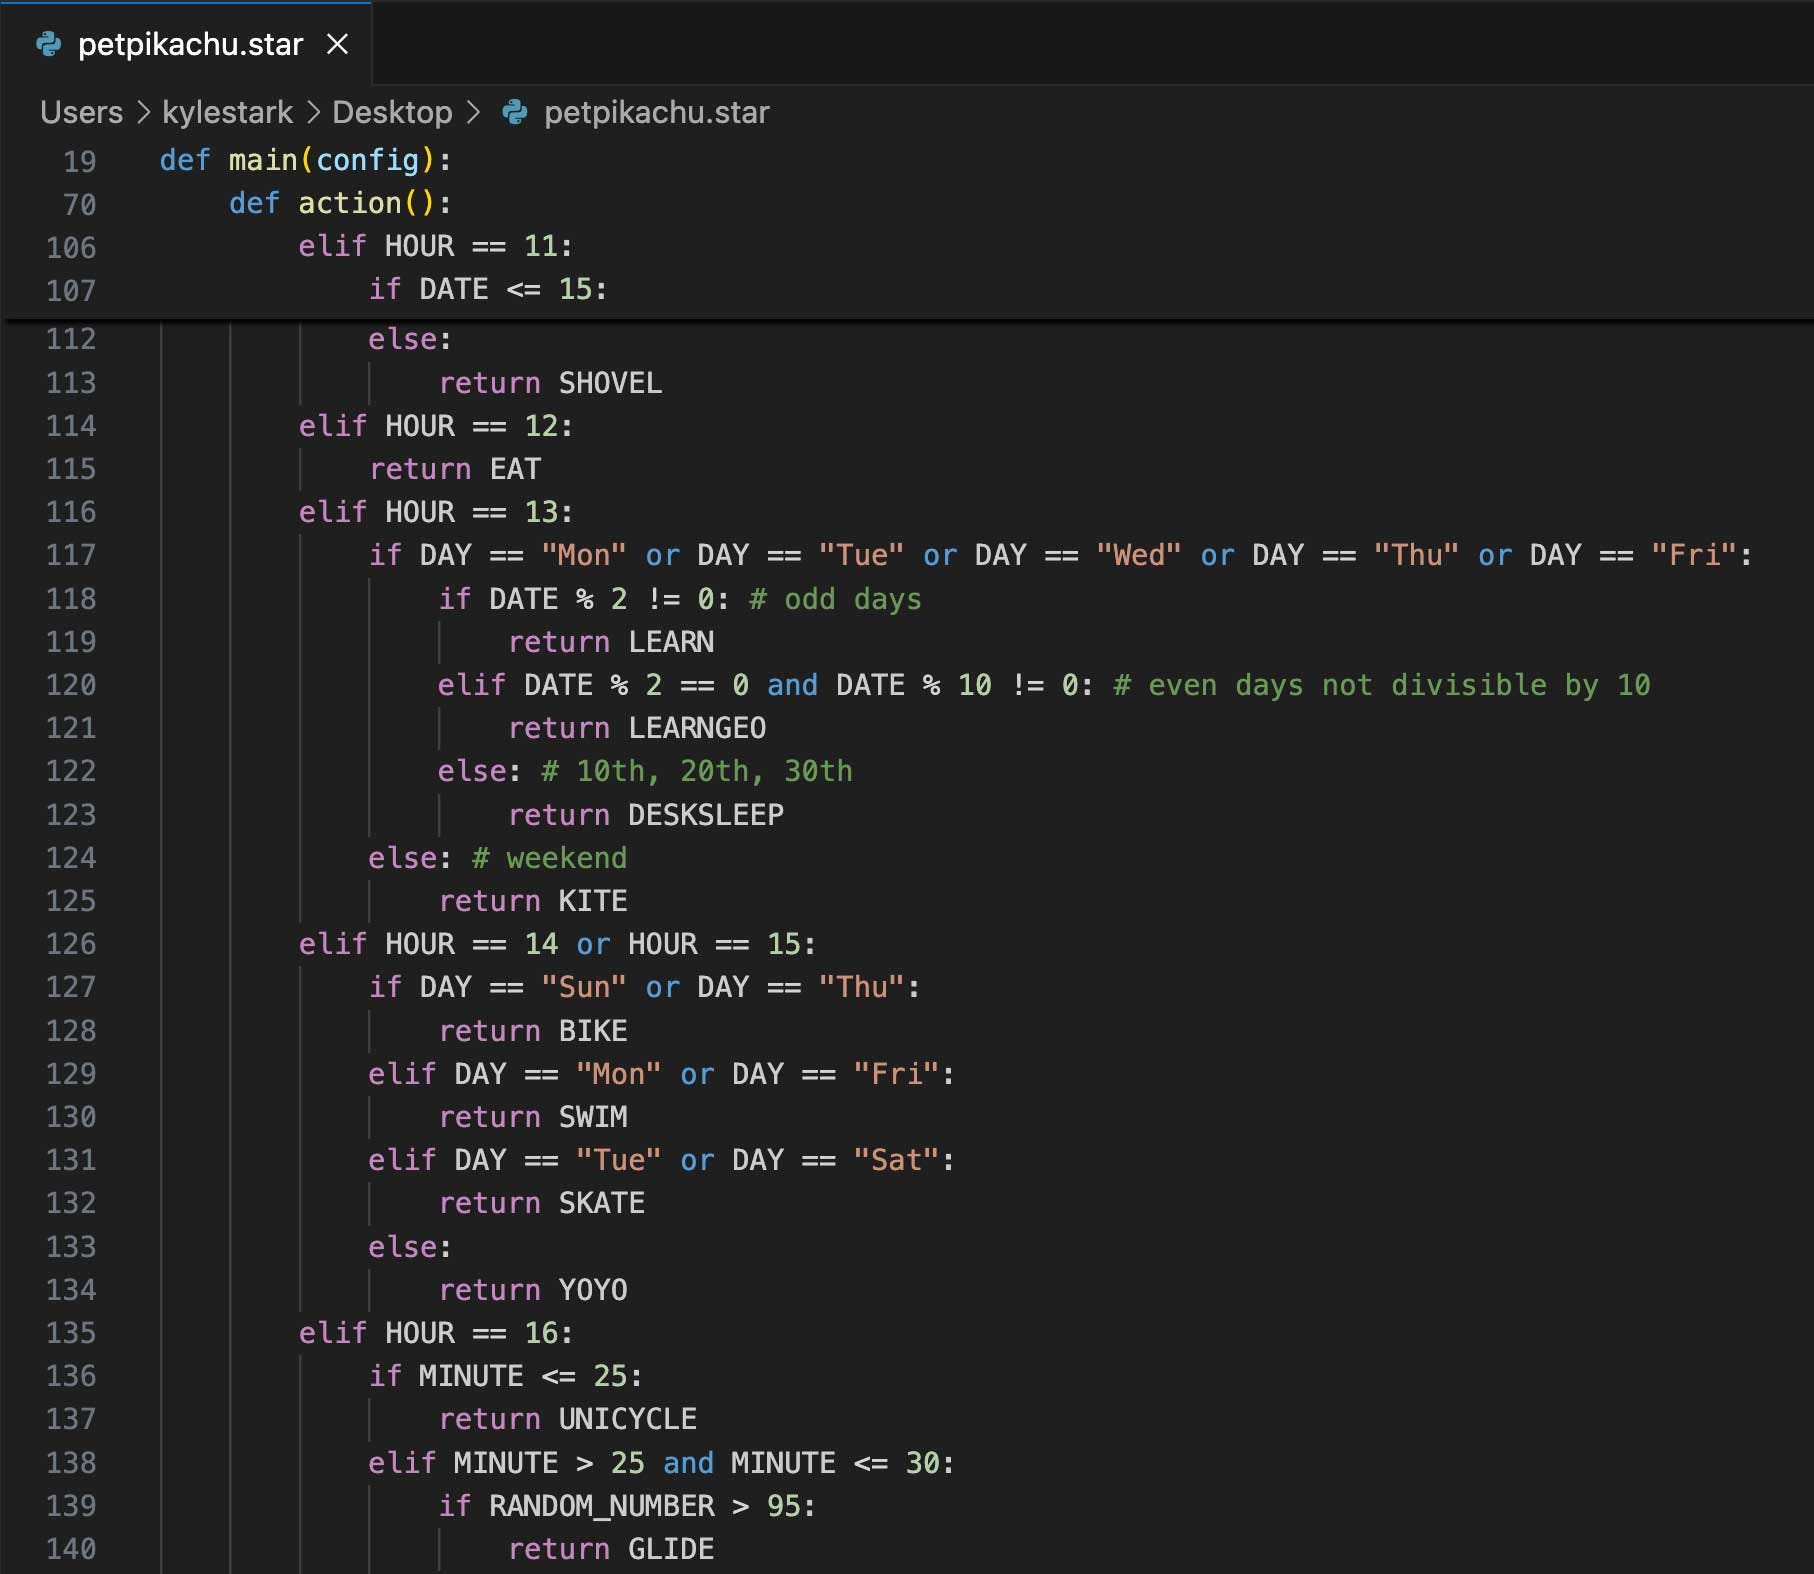1814x1574 pixels.
Task: Click the '# odd days' comment
Action: (836, 599)
